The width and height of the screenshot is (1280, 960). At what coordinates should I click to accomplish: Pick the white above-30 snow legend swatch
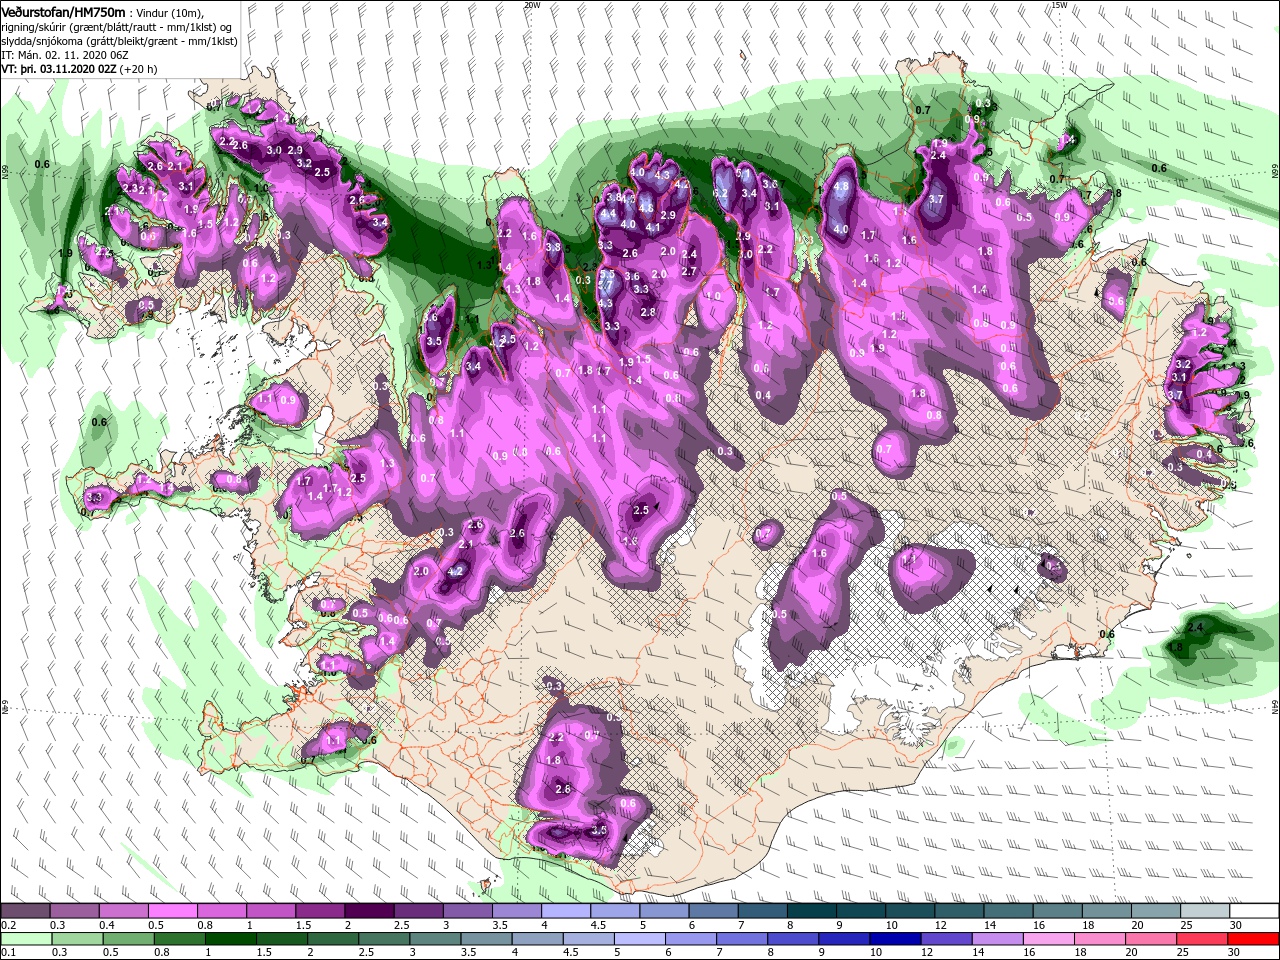(1255, 911)
